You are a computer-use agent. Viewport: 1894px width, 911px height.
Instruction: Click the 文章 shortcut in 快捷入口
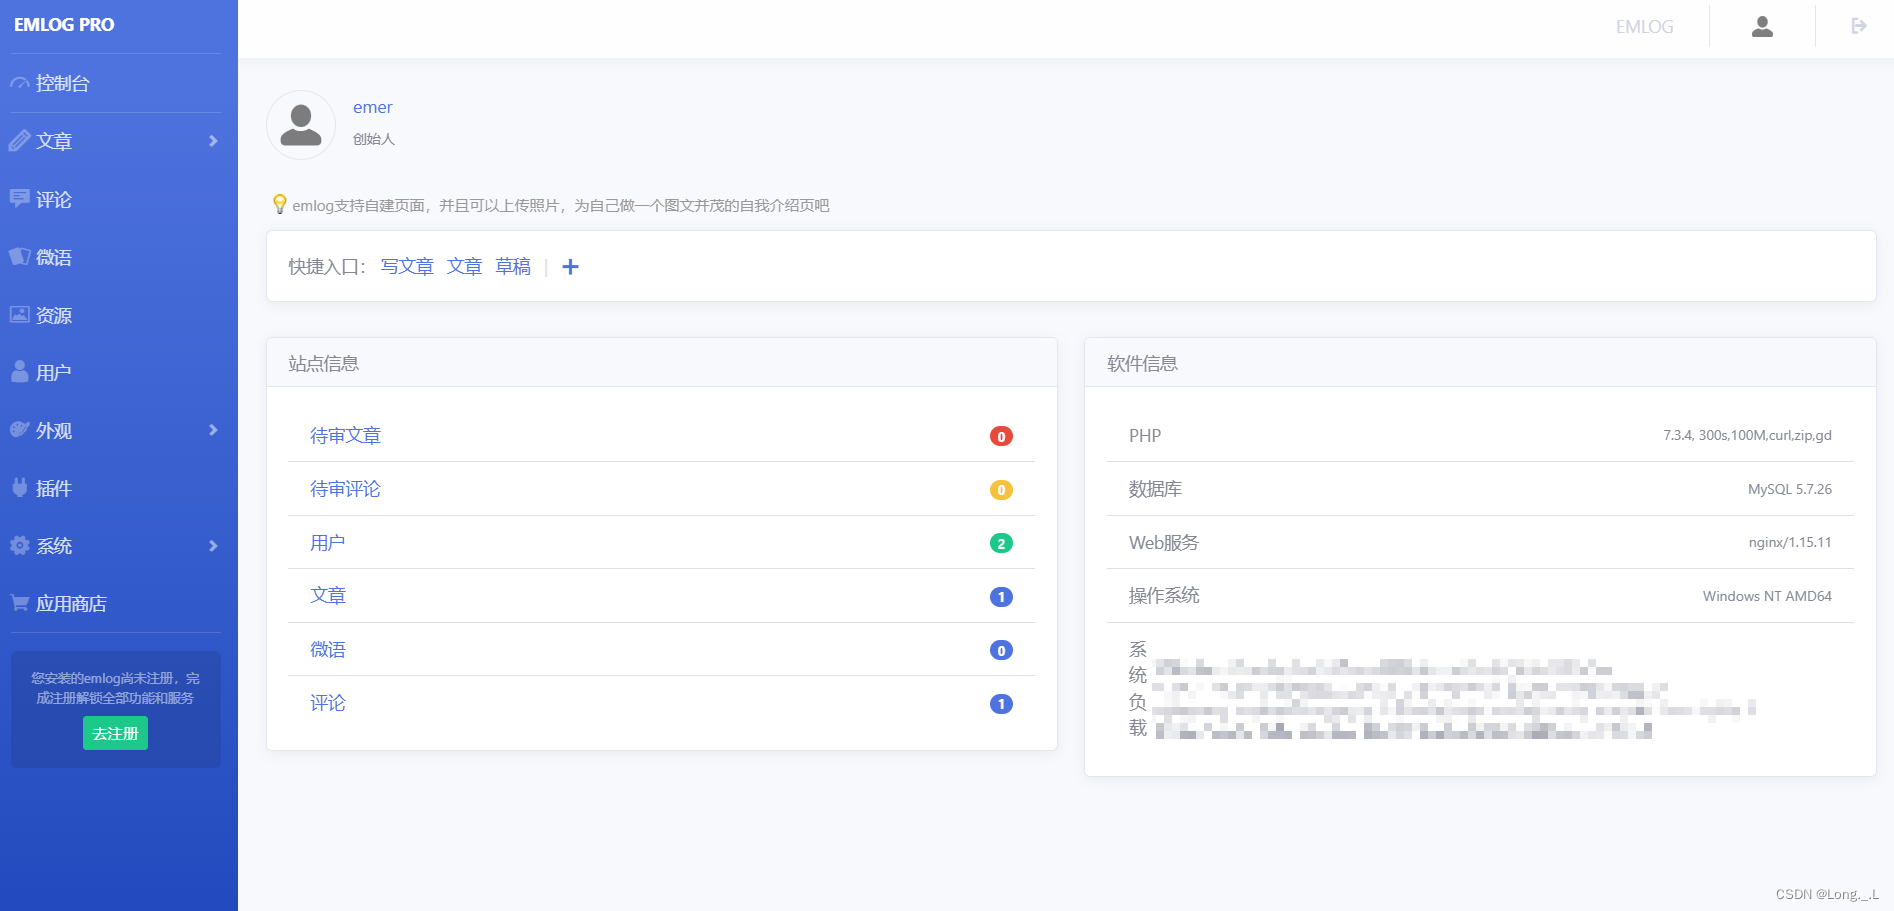[464, 267]
